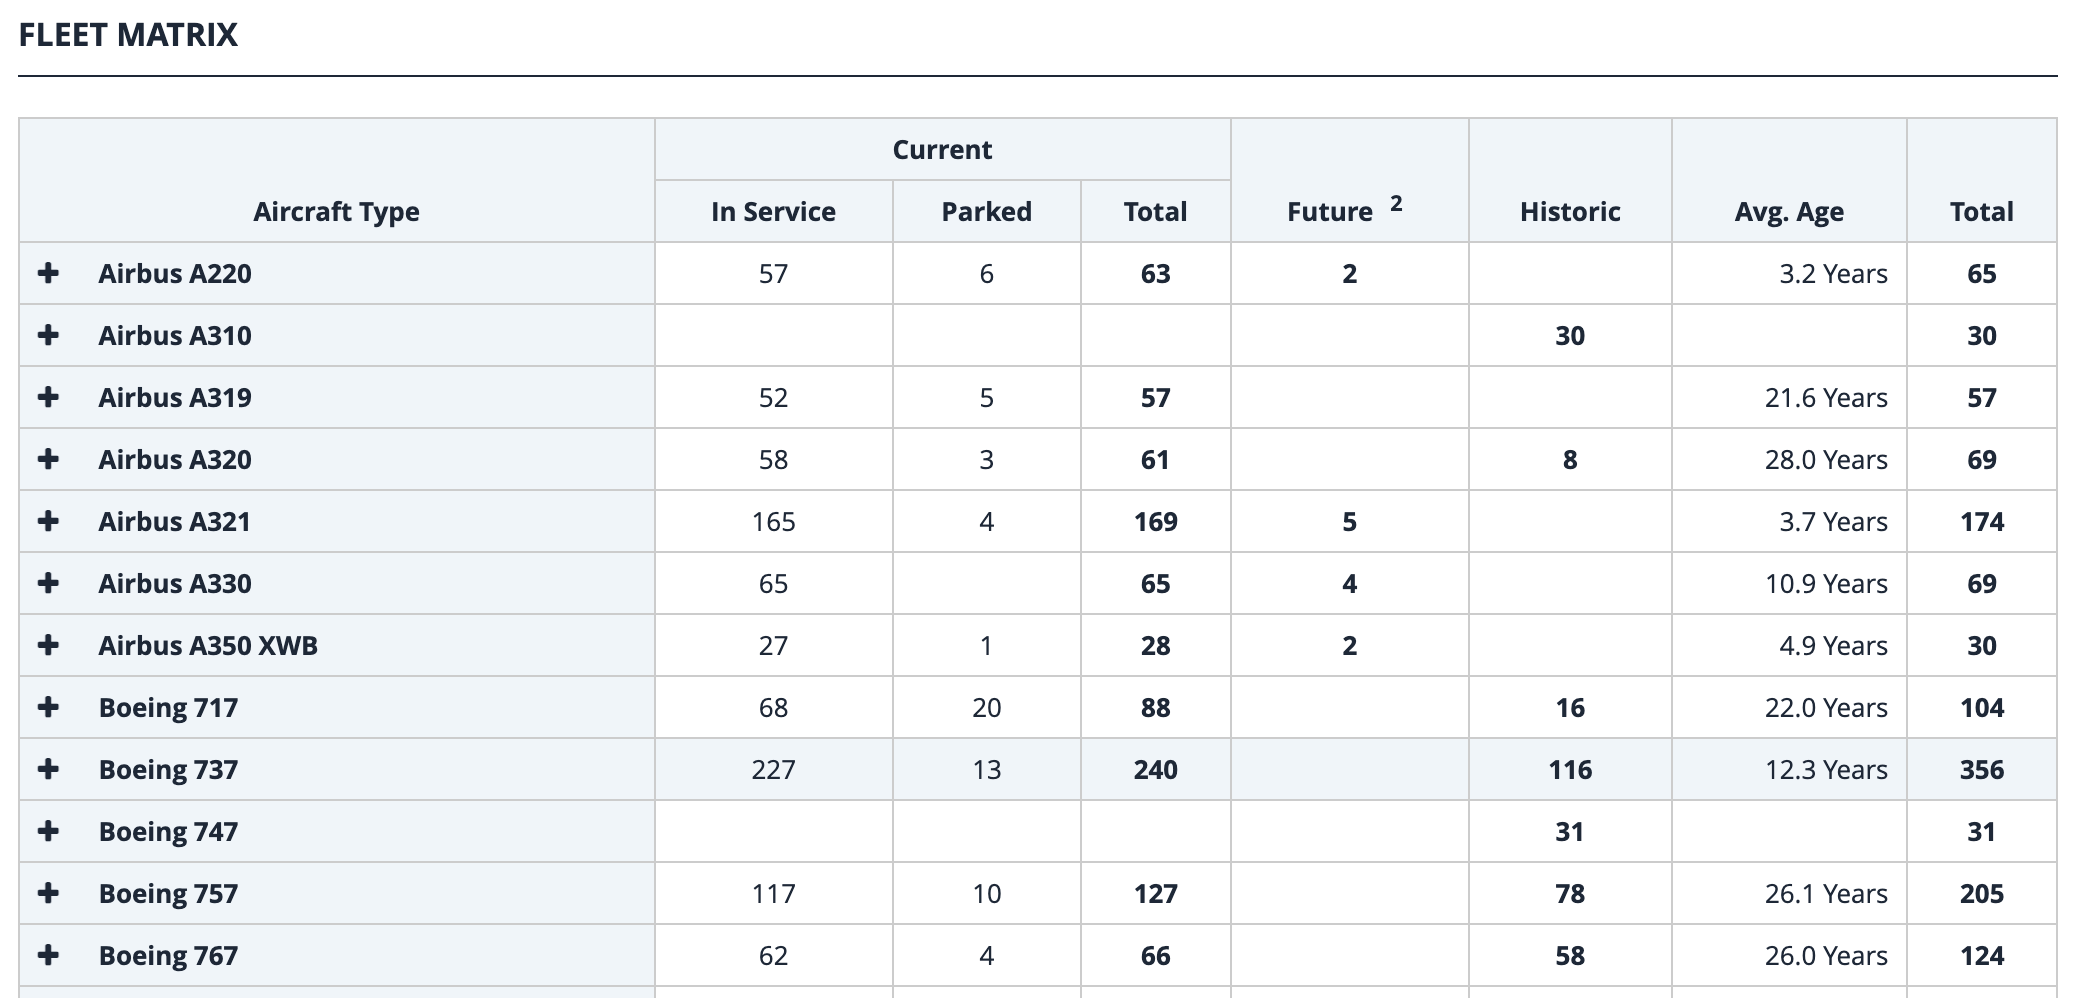Expand the Boeing 757 row
The image size is (2074, 998).
[x=48, y=893]
